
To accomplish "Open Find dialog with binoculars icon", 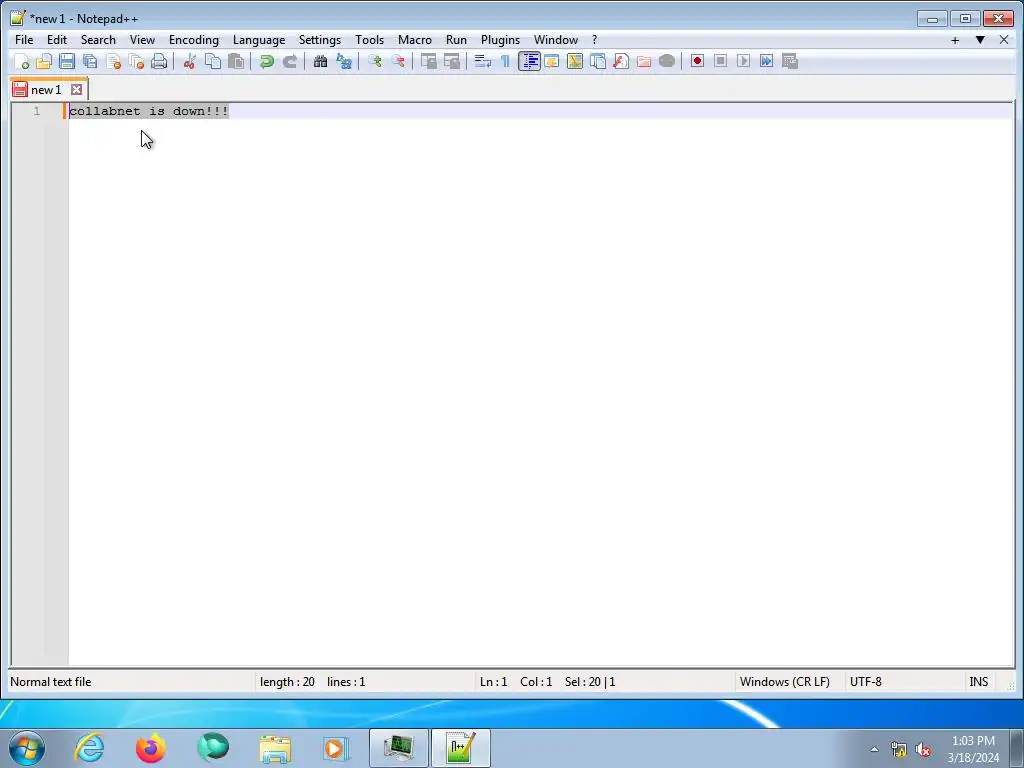I will 320,61.
